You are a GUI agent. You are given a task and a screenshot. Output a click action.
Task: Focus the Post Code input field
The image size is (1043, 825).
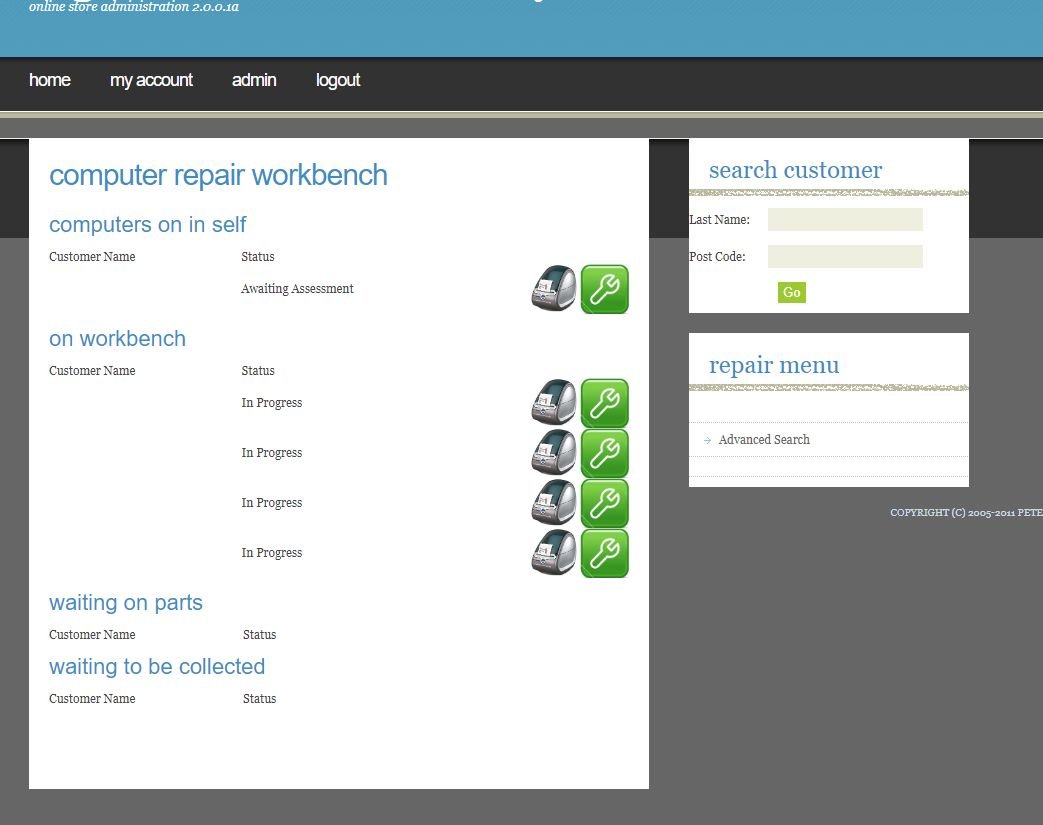pyautogui.click(x=845, y=257)
